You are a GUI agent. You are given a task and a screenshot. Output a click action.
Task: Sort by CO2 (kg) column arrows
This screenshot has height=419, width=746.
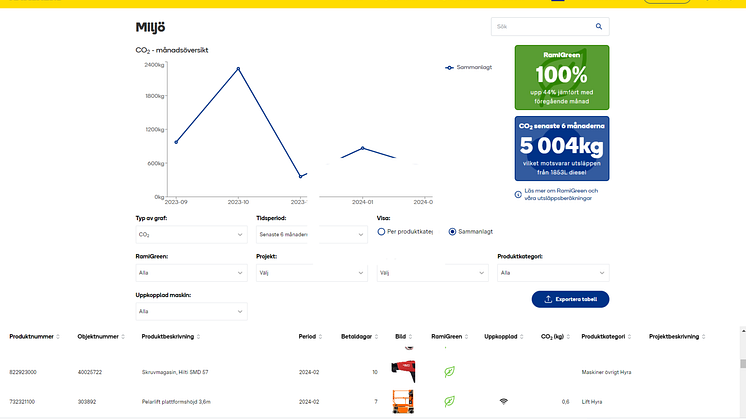point(568,337)
